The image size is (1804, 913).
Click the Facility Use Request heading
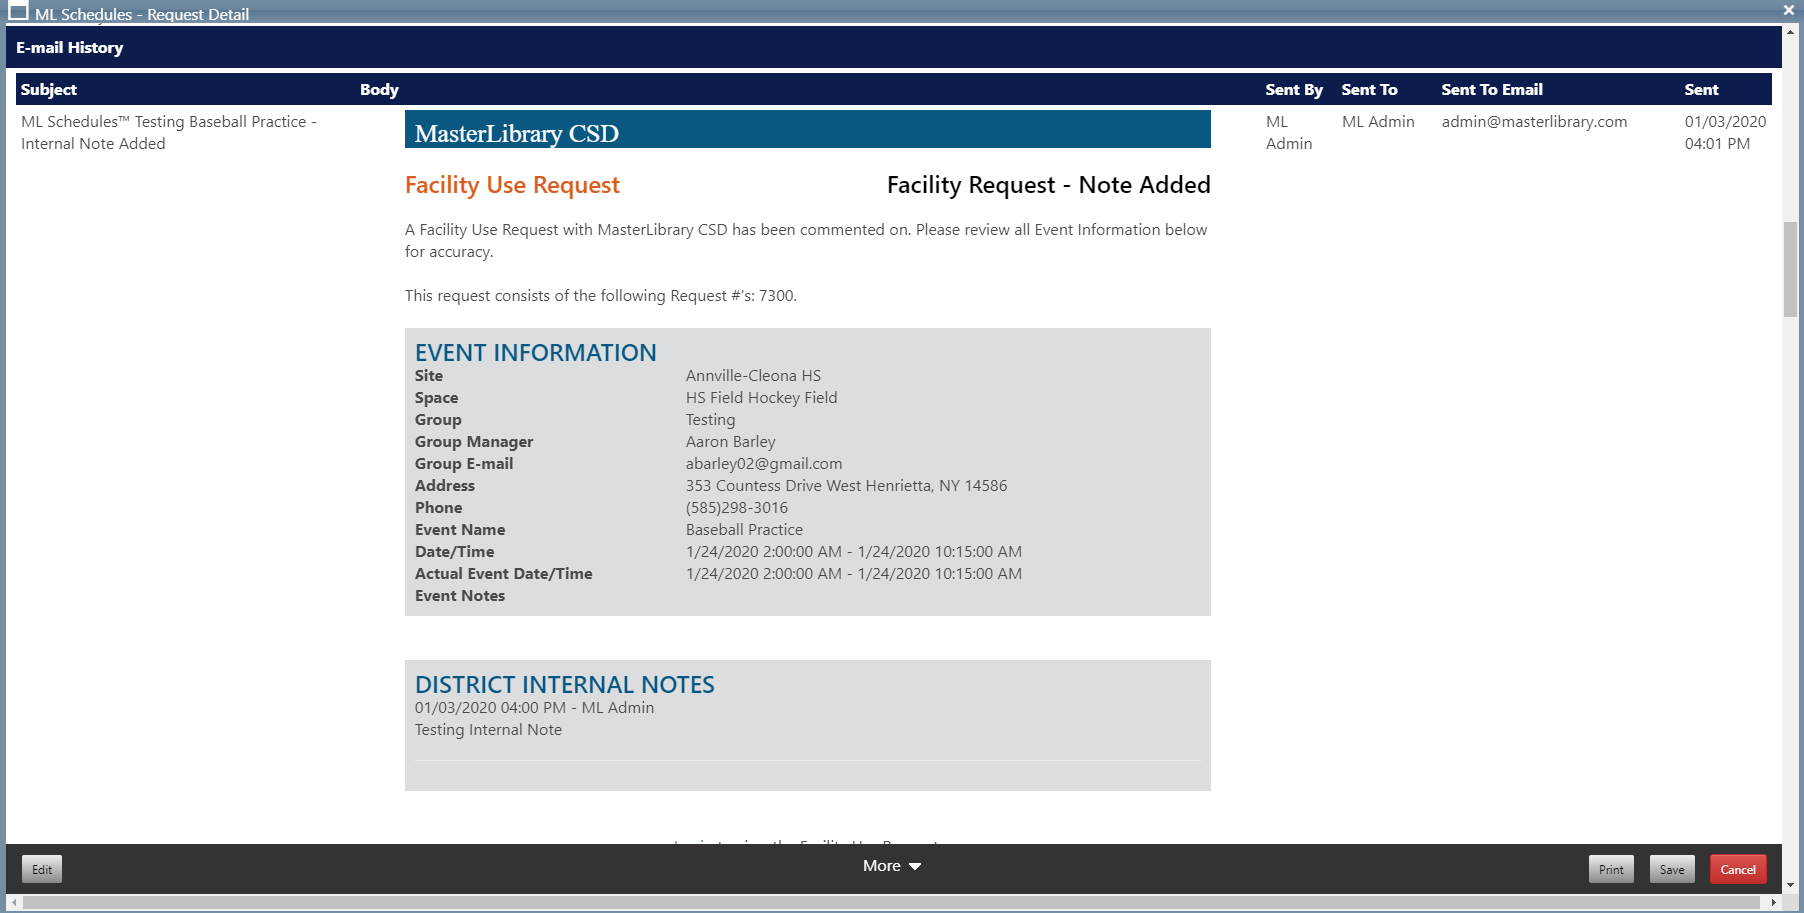[x=512, y=185]
